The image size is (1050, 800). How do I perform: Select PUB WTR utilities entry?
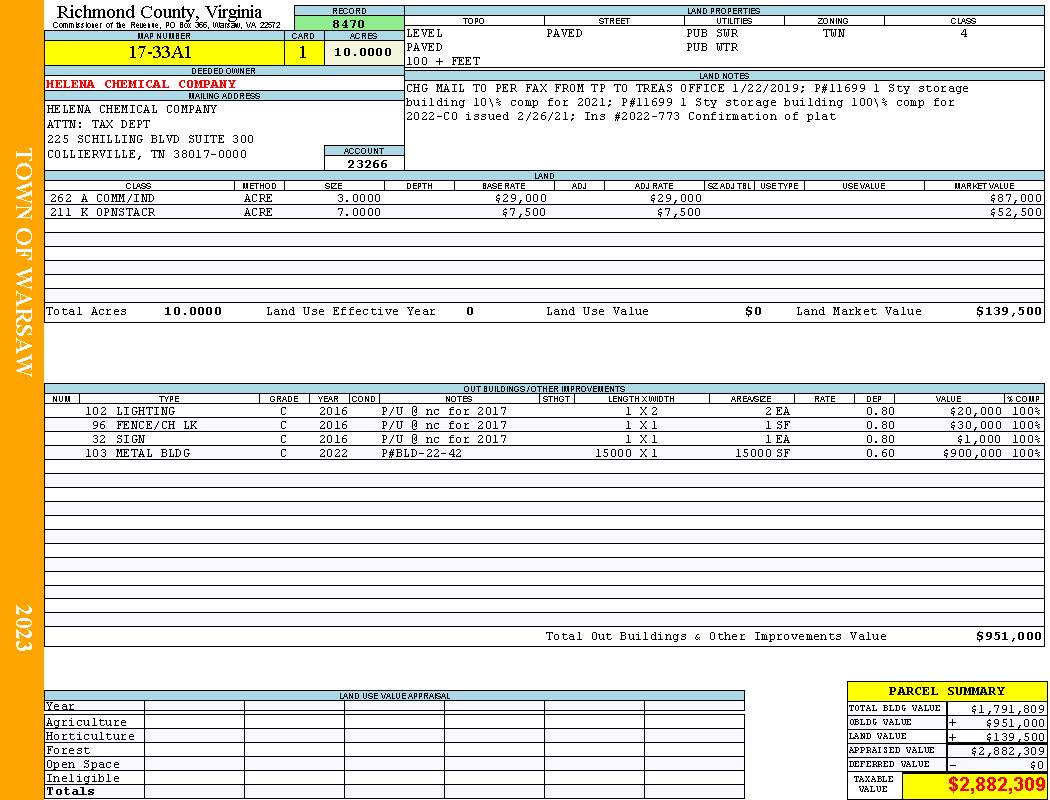coord(712,47)
